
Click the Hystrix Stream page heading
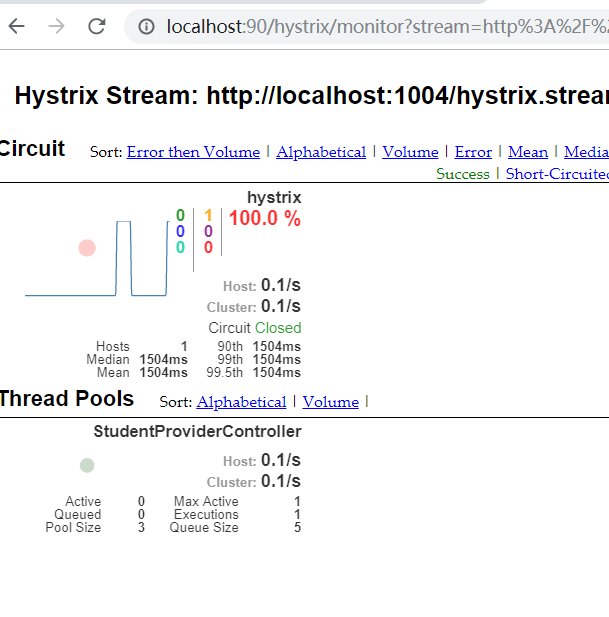coord(312,96)
